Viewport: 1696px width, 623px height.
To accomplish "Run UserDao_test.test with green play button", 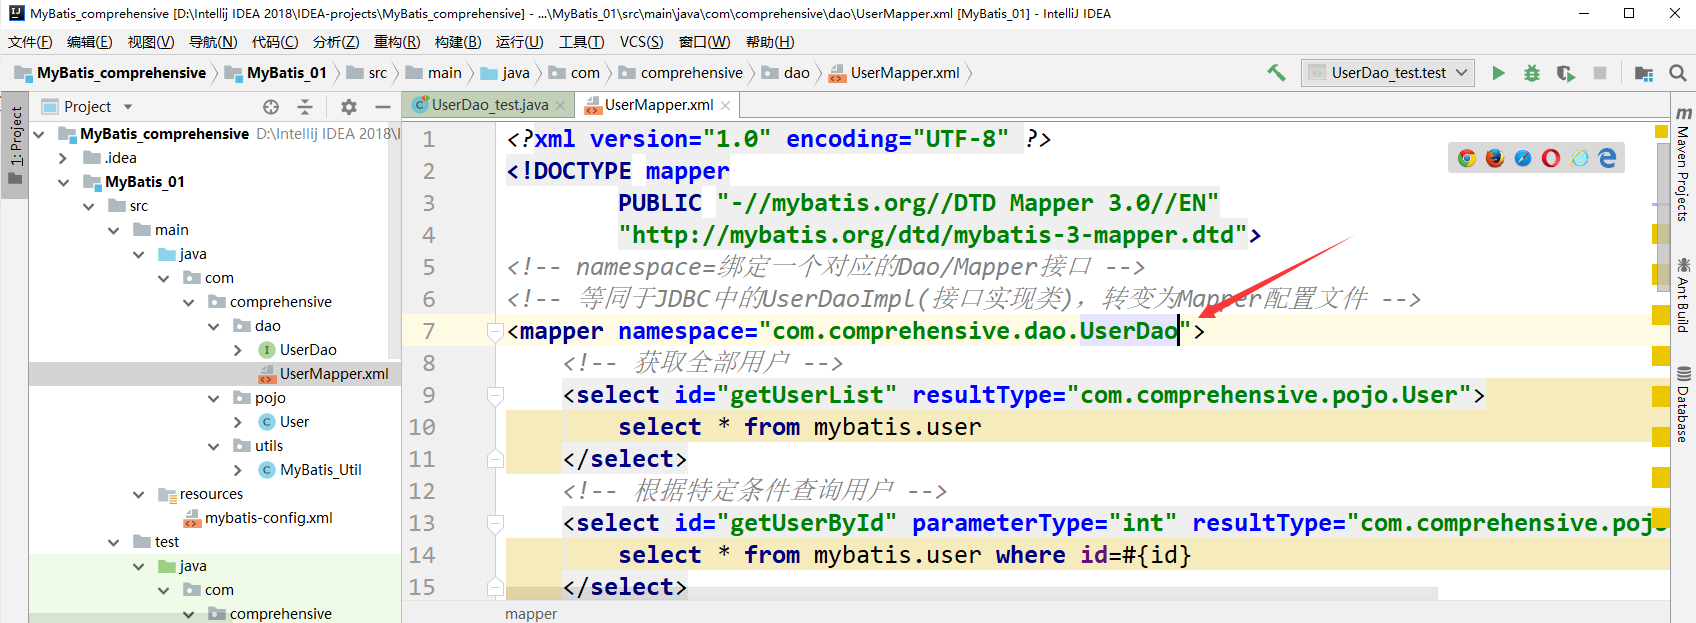I will tap(1498, 73).
